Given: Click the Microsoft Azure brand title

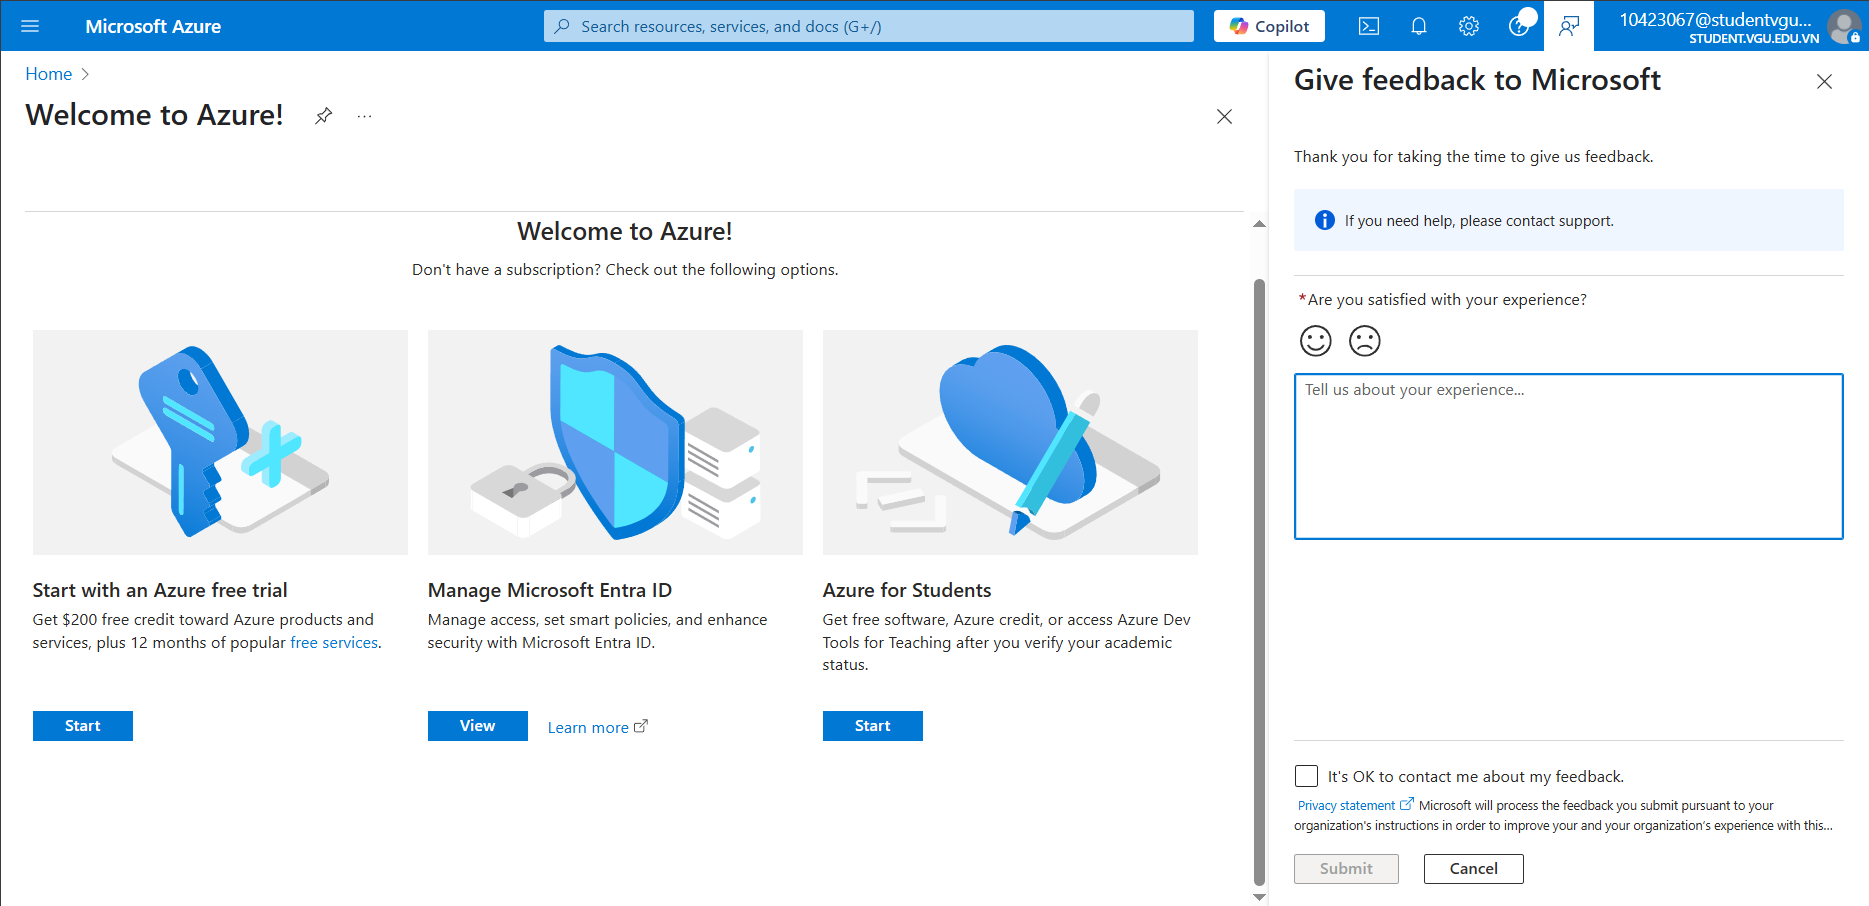Looking at the screenshot, I should click(153, 26).
